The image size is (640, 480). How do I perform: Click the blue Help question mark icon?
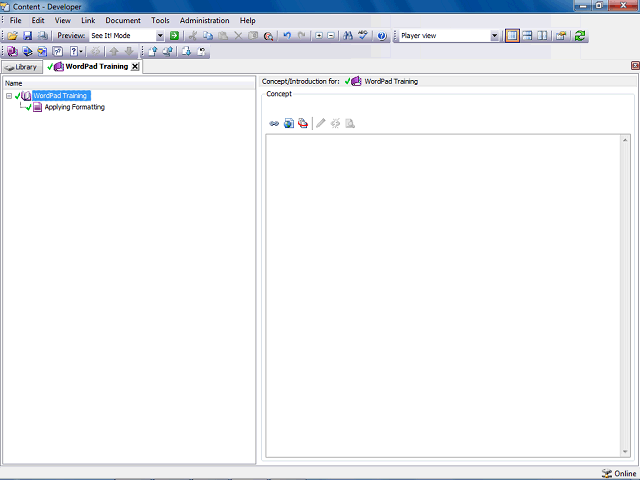(382, 36)
